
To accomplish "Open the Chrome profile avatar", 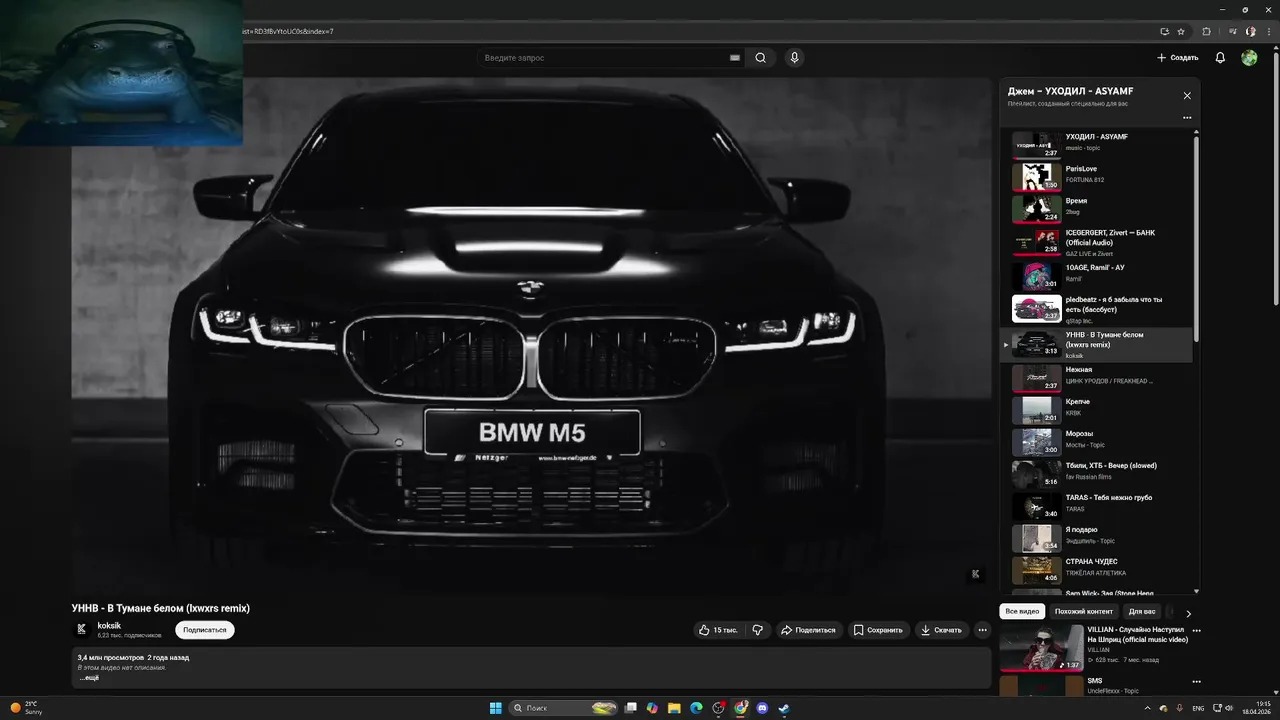I will [1250, 31].
